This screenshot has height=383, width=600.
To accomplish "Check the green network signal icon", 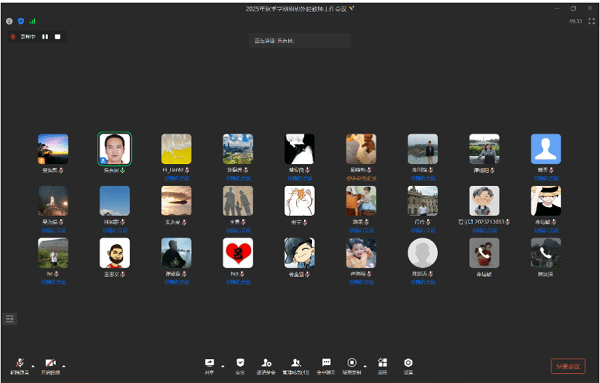I will pyautogui.click(x=33, y=21).
